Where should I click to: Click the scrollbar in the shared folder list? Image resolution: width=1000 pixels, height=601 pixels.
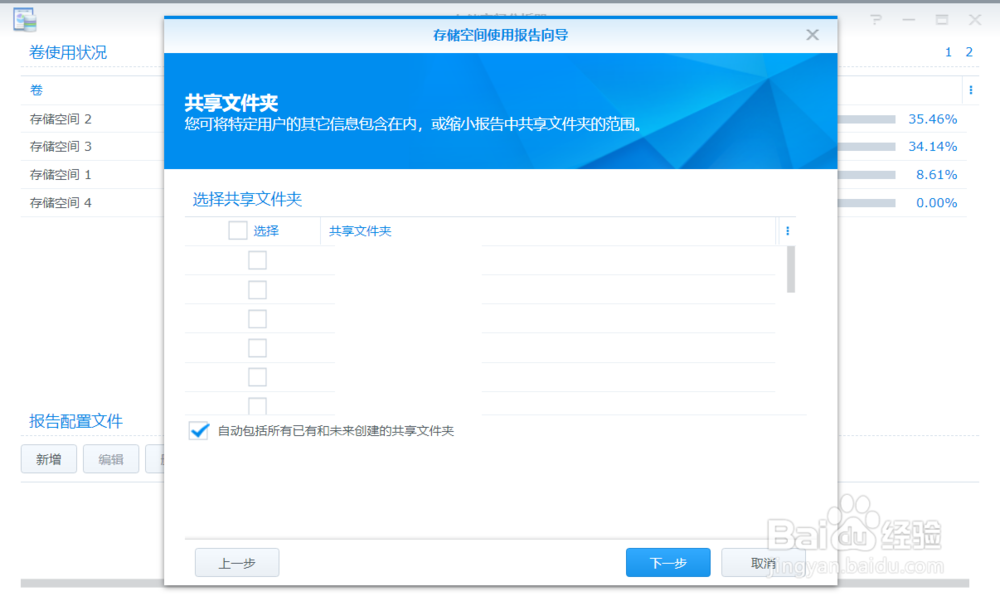pyautogui.click(x=792, y=270)
